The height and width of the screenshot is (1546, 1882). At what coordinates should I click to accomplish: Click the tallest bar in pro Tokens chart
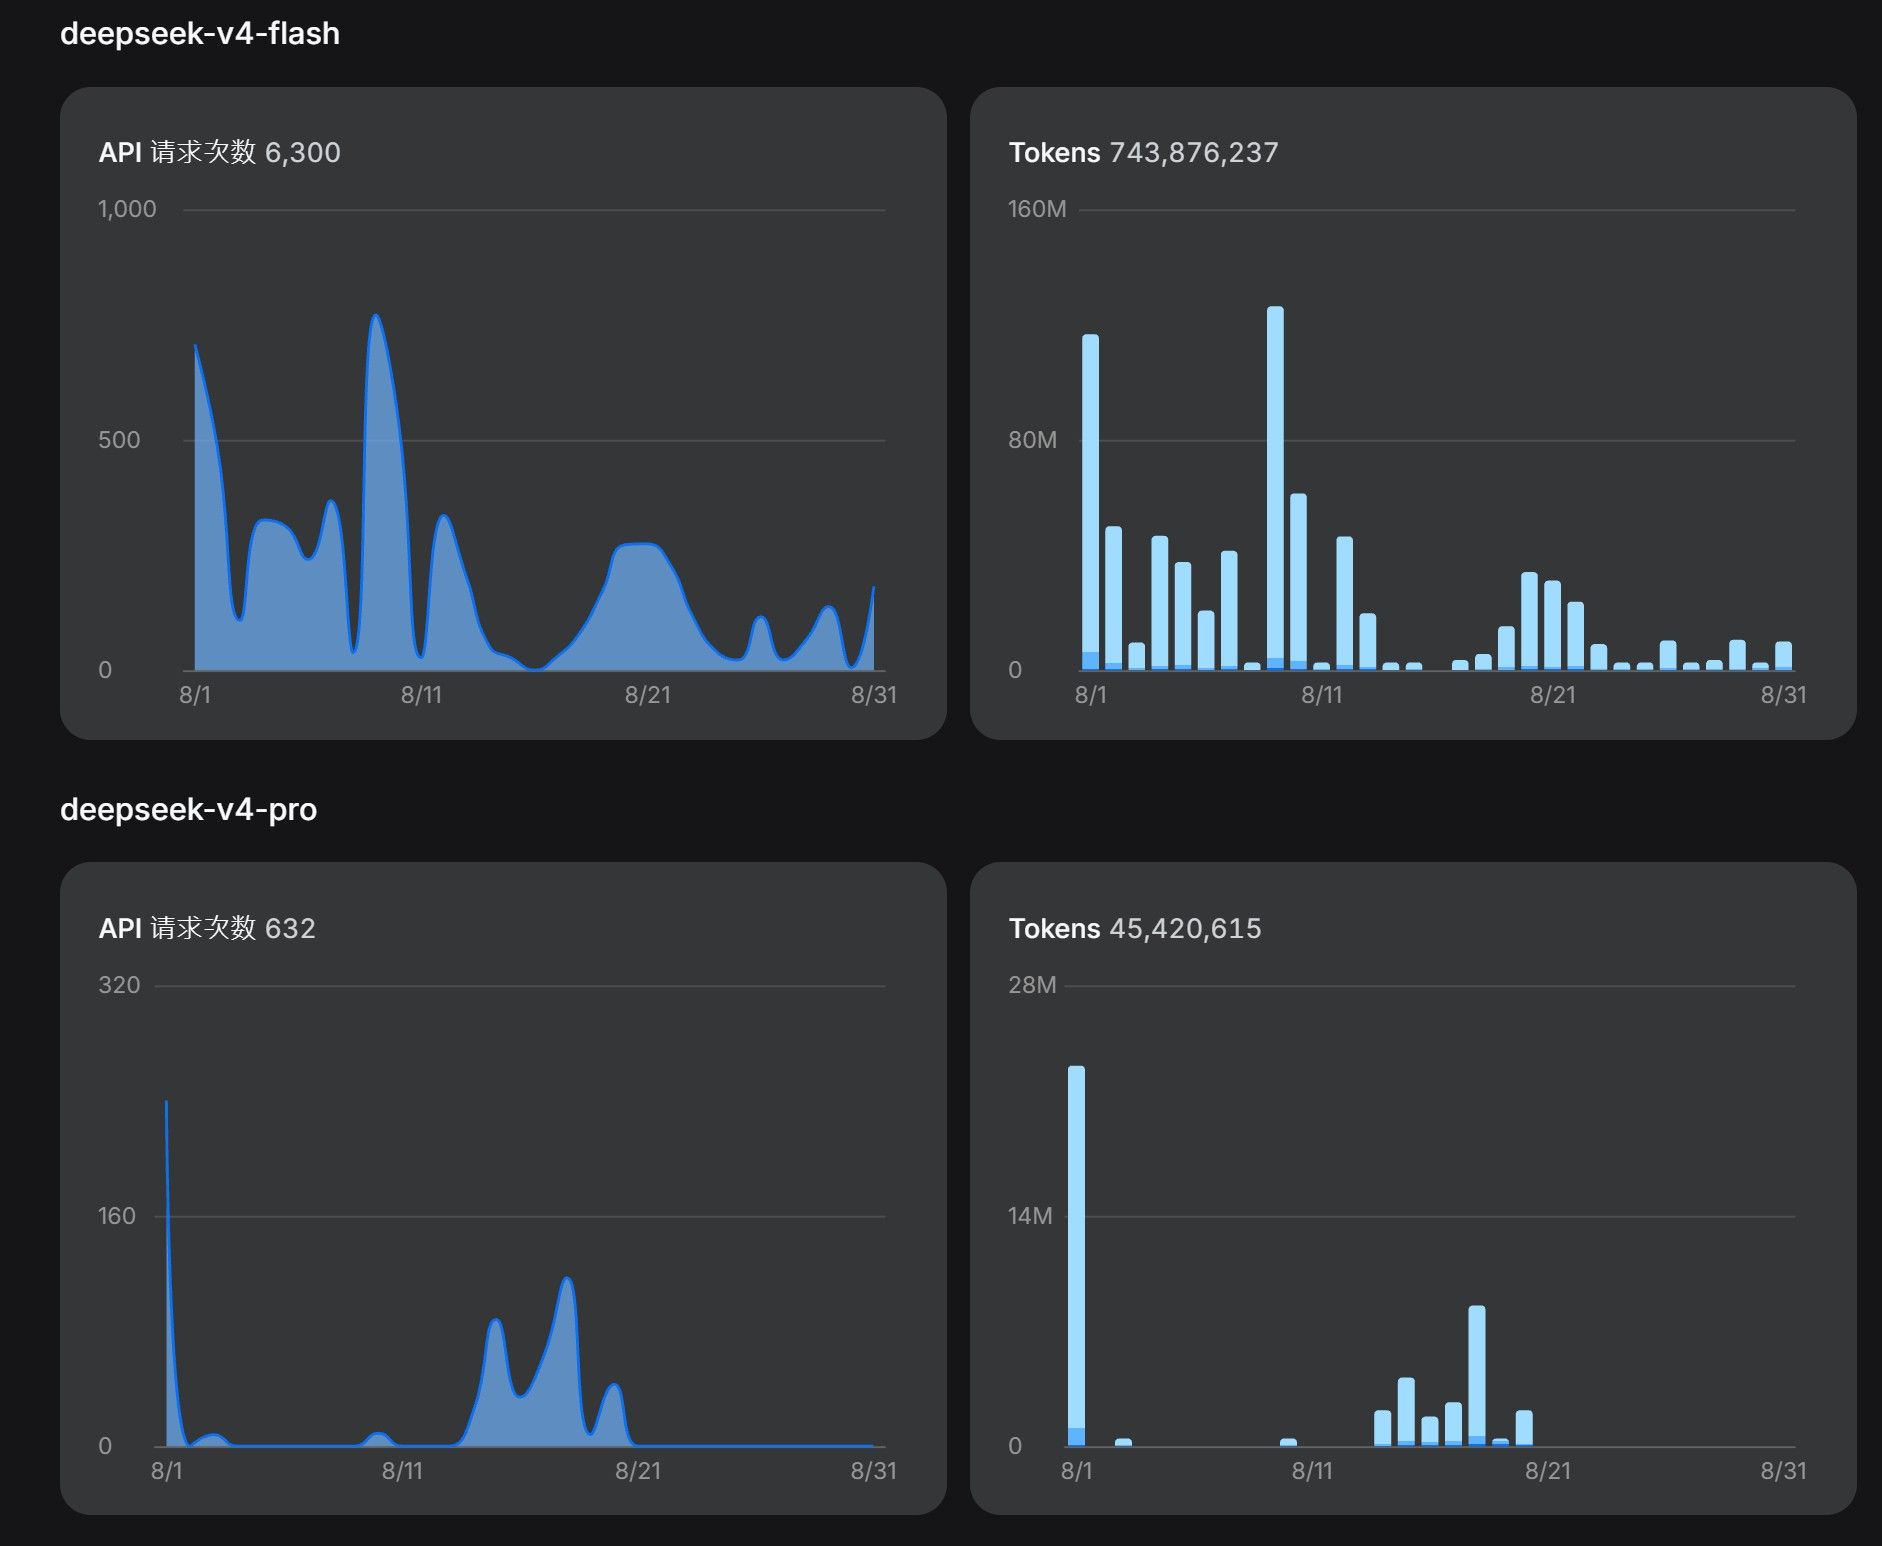(x=1076, y=1256)
